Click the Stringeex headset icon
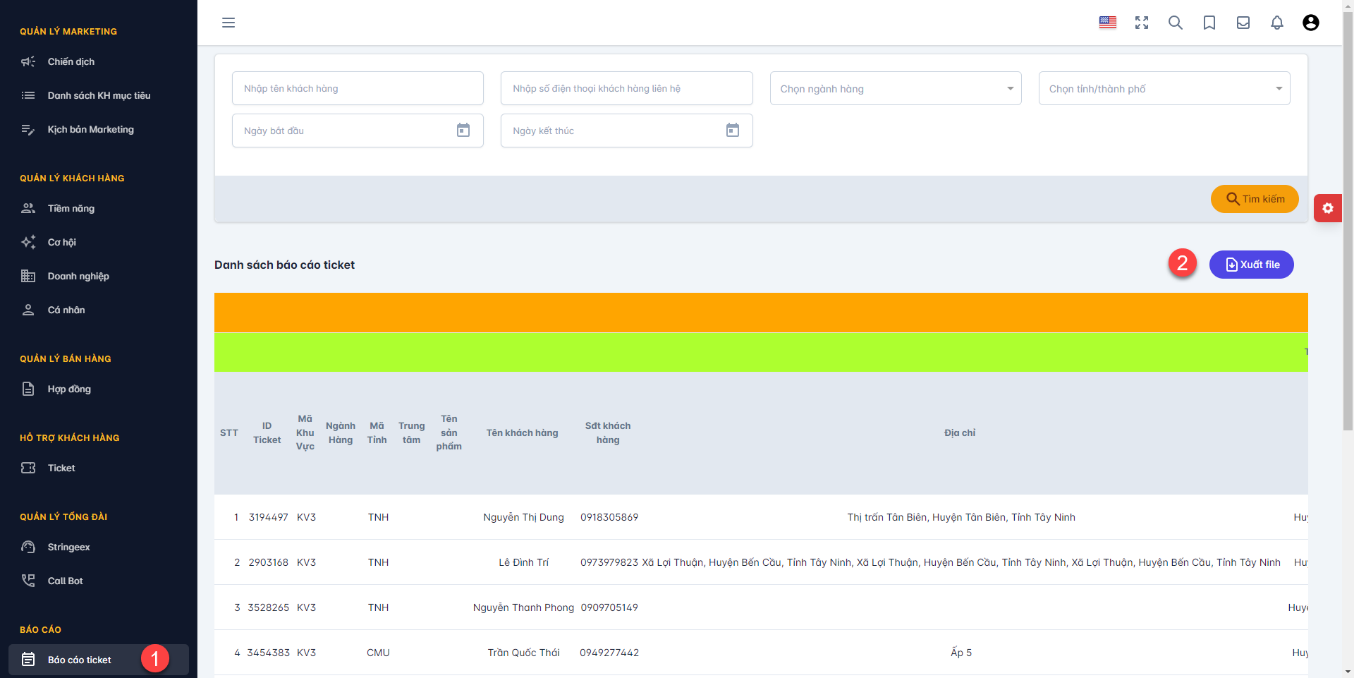The width and height of the screenshot is (1354, 678). [28, 548]
